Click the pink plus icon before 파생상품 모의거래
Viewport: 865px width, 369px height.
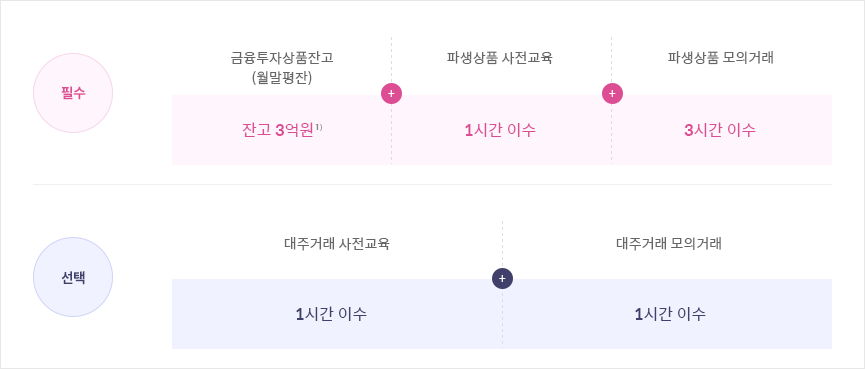[x=612, y=94]
